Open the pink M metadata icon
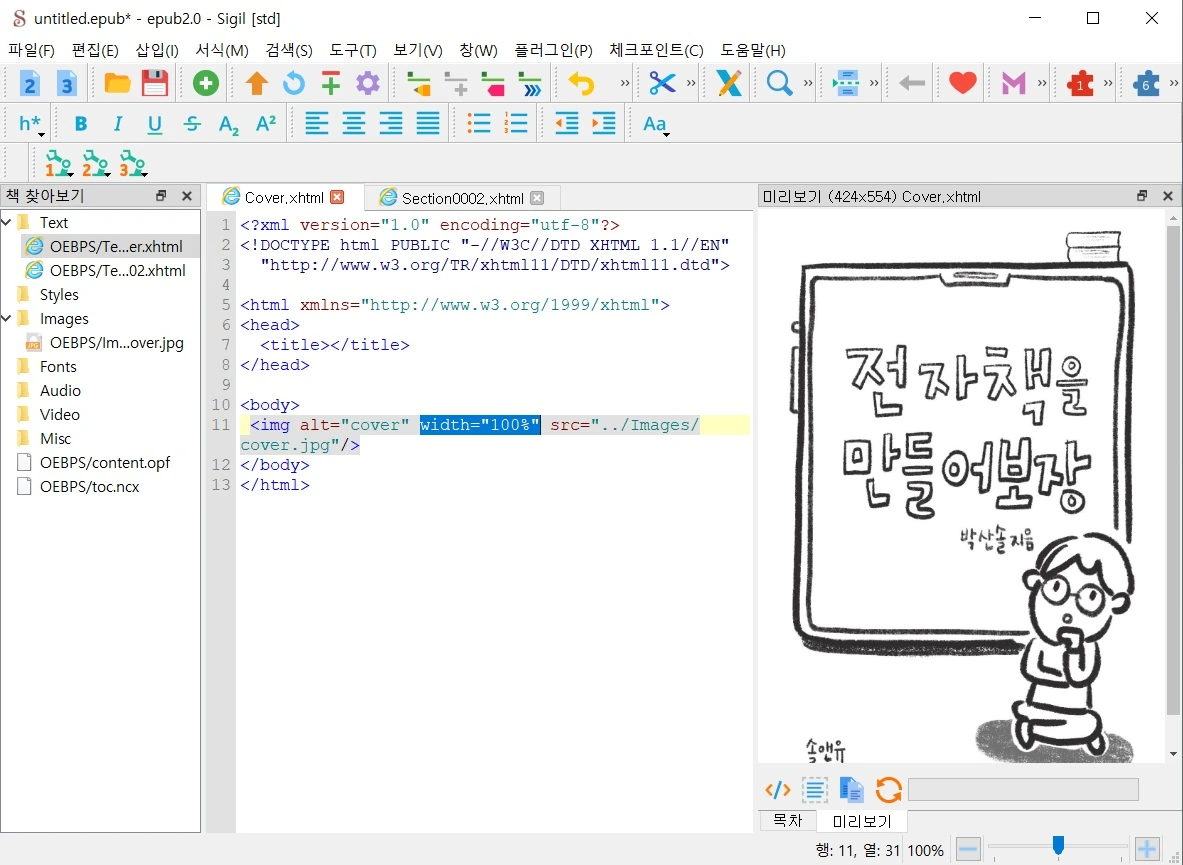This screenshot has height=865, width=1183. pyautogui.click(x=1013, y=83)
